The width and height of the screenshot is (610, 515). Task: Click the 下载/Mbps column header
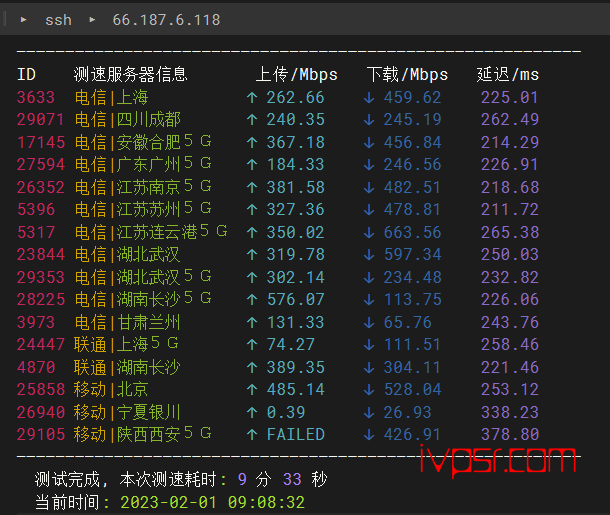[x=407, y=74]
